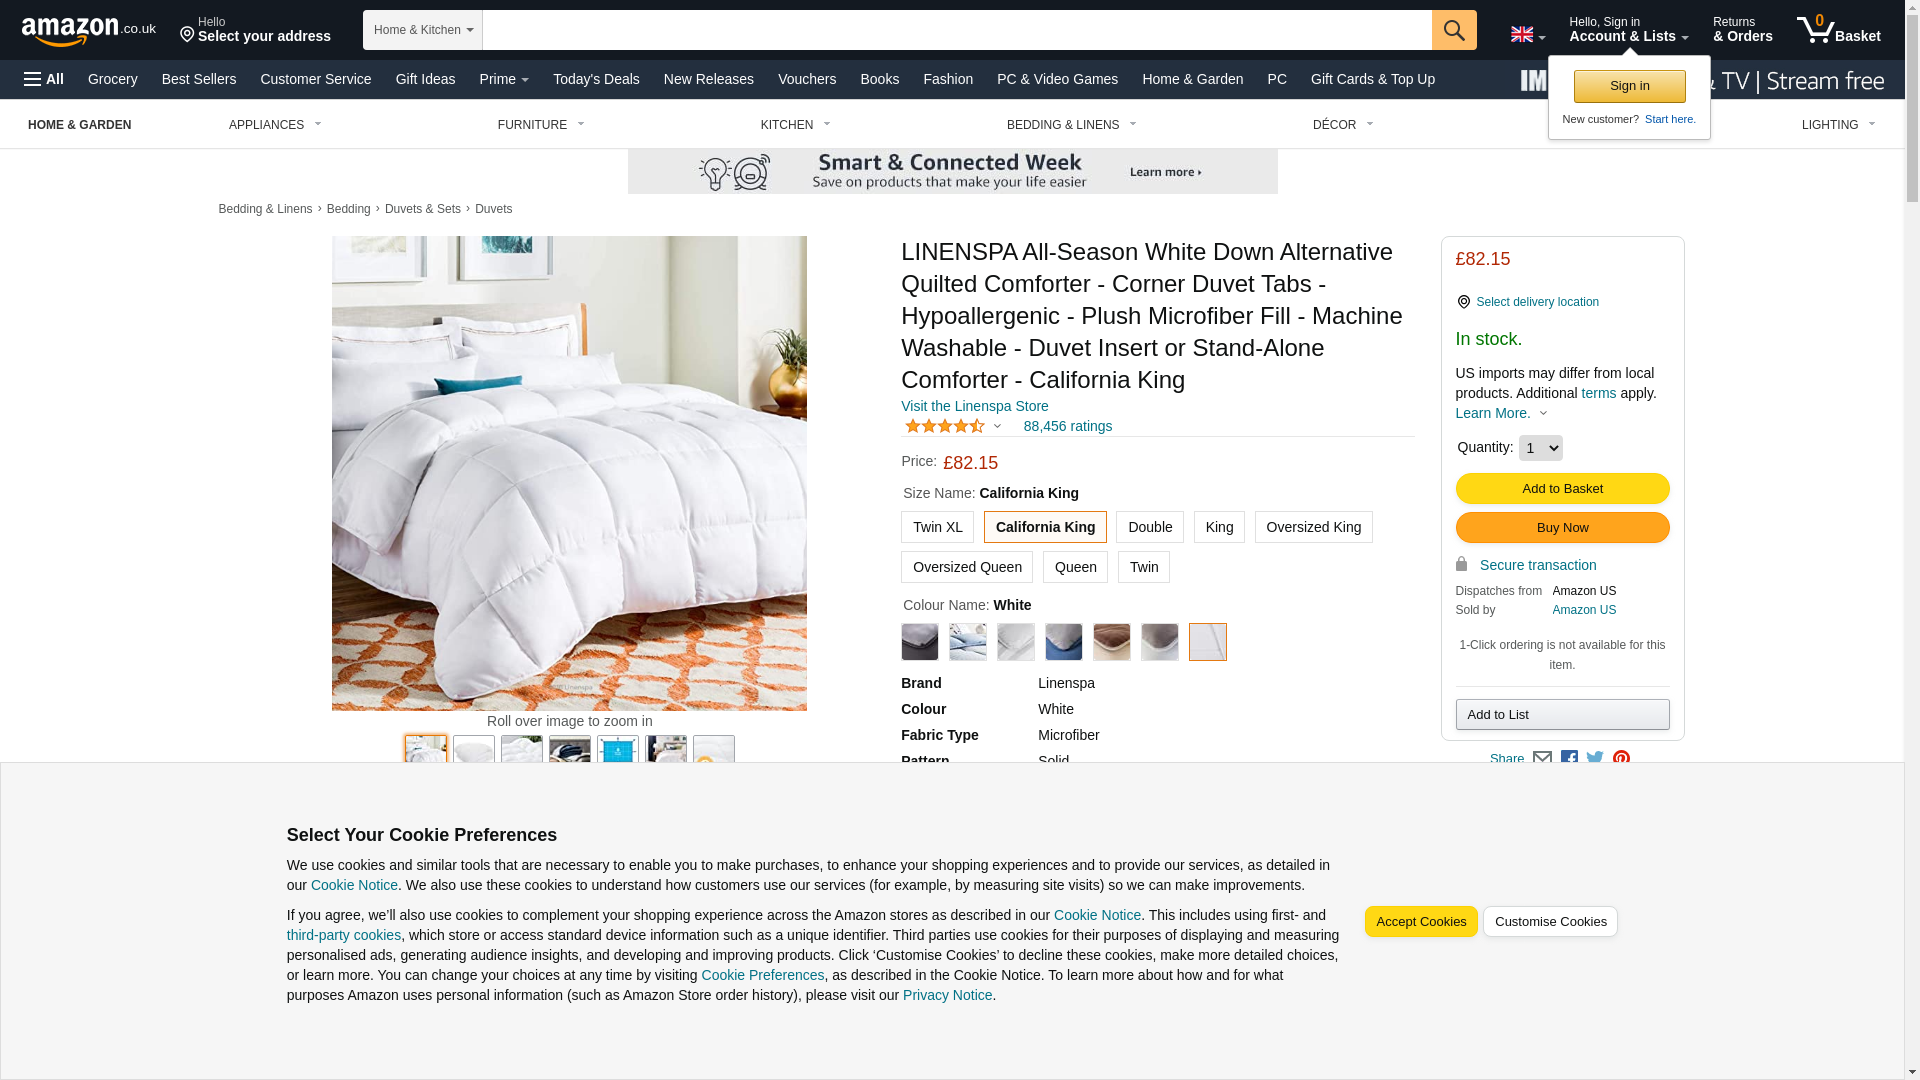Choose the Oversized King size option
Screen dimensions: 1920x1080
1313,527
